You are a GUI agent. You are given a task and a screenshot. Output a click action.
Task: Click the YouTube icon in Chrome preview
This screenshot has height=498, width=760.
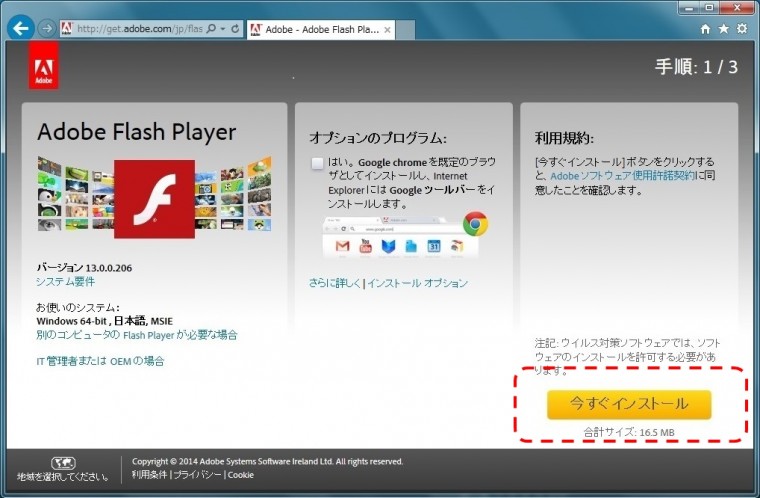pyautogui.click(x=365, y=246)
